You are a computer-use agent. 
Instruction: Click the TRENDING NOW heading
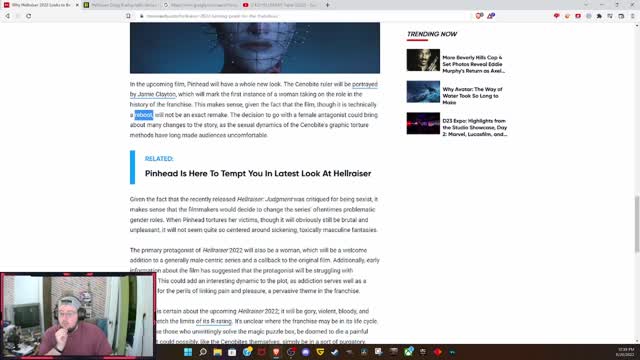pyautogui.click(x=432, y=34)
